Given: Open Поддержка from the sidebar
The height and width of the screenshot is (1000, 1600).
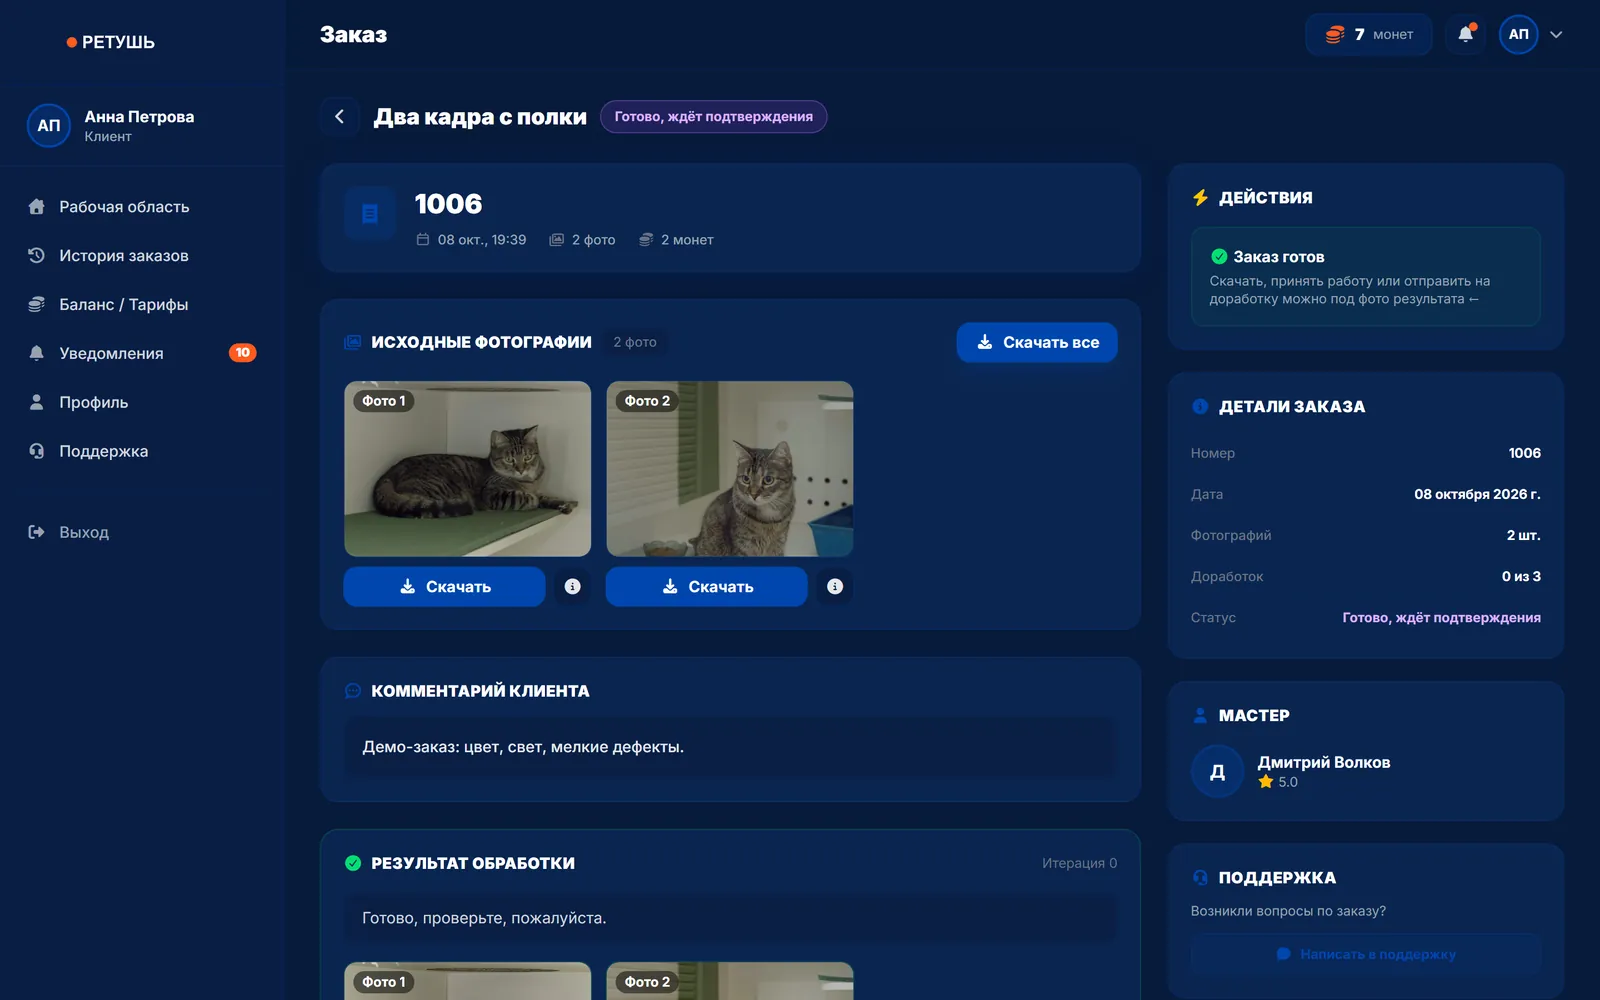Looking at the screenshot, I should pos(143,451).
